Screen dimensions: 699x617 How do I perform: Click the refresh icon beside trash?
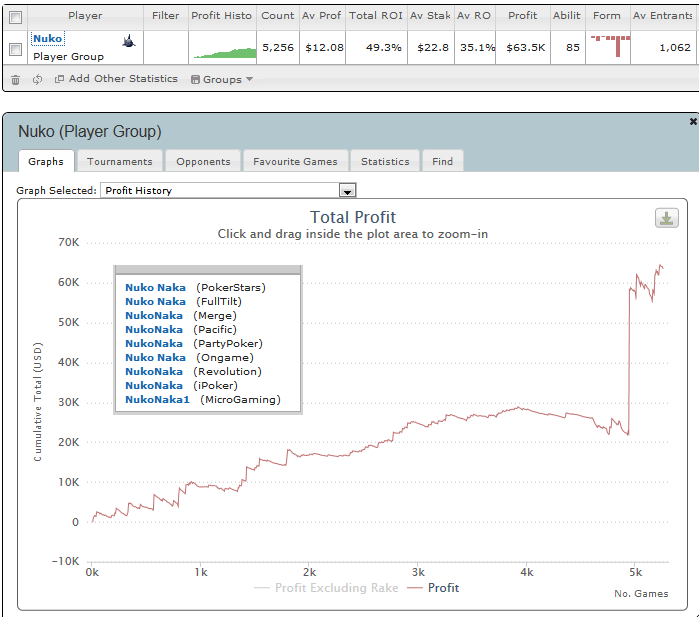pos(37,79)
